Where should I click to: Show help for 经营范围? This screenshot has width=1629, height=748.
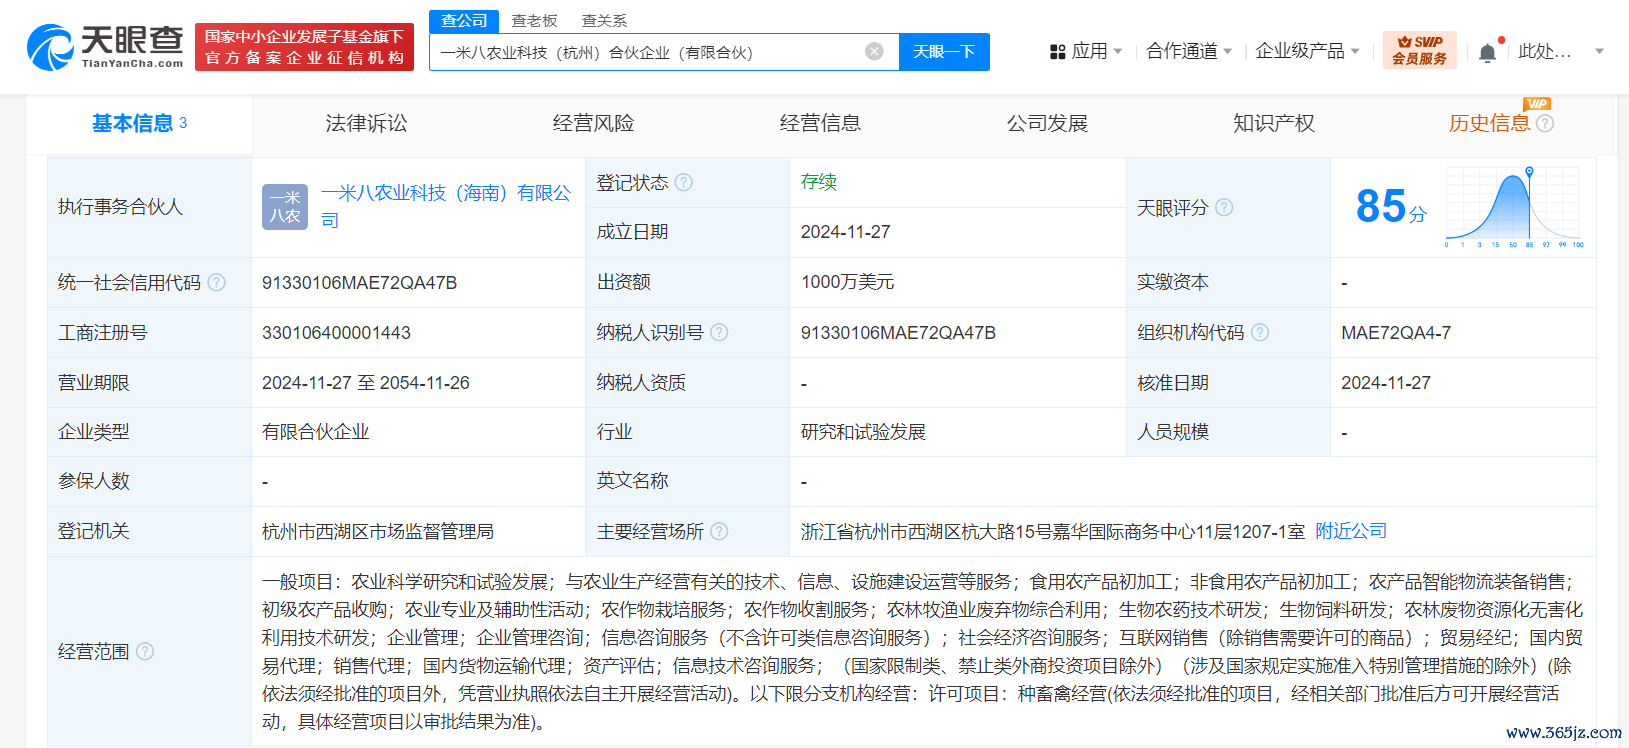[145, 651]
